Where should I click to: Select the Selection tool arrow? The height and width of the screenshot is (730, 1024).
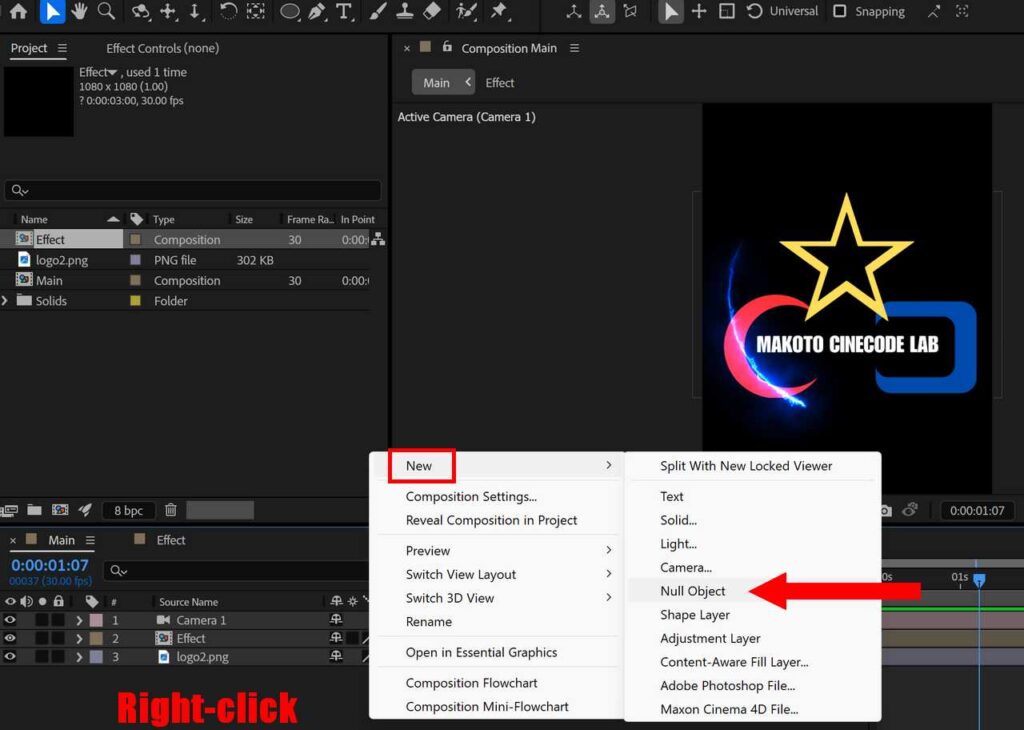[x=52, y=11]
